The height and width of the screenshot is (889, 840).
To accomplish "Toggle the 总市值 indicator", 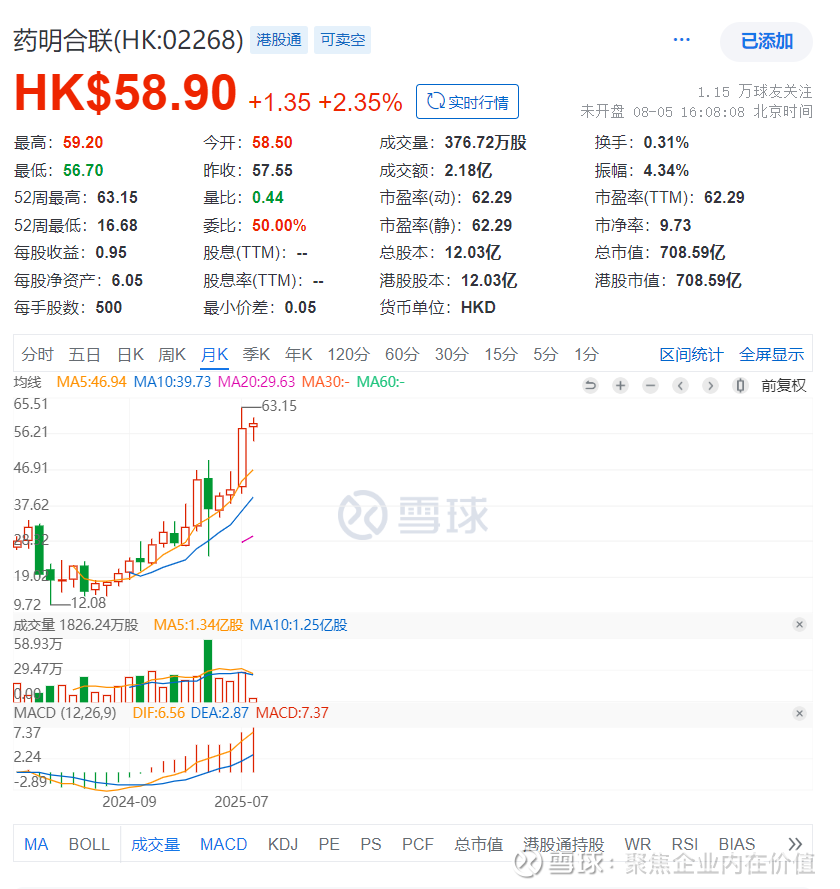I will (x=478, y=844).
